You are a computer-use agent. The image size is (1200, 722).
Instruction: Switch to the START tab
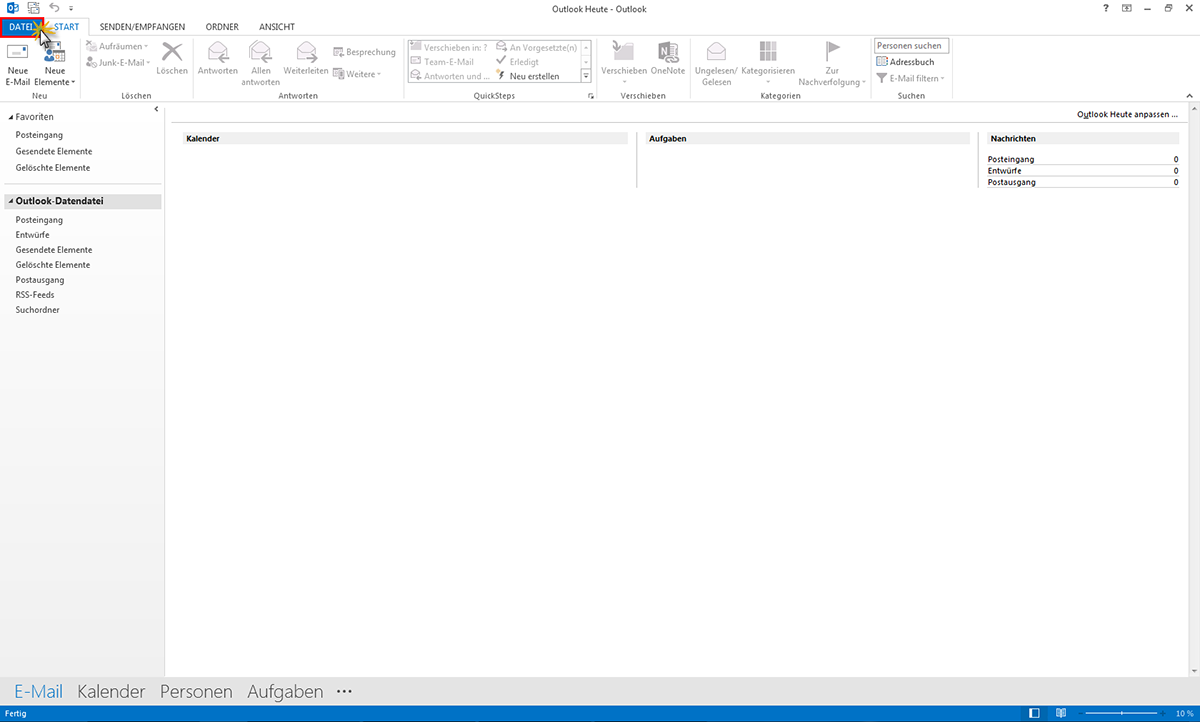67,27
